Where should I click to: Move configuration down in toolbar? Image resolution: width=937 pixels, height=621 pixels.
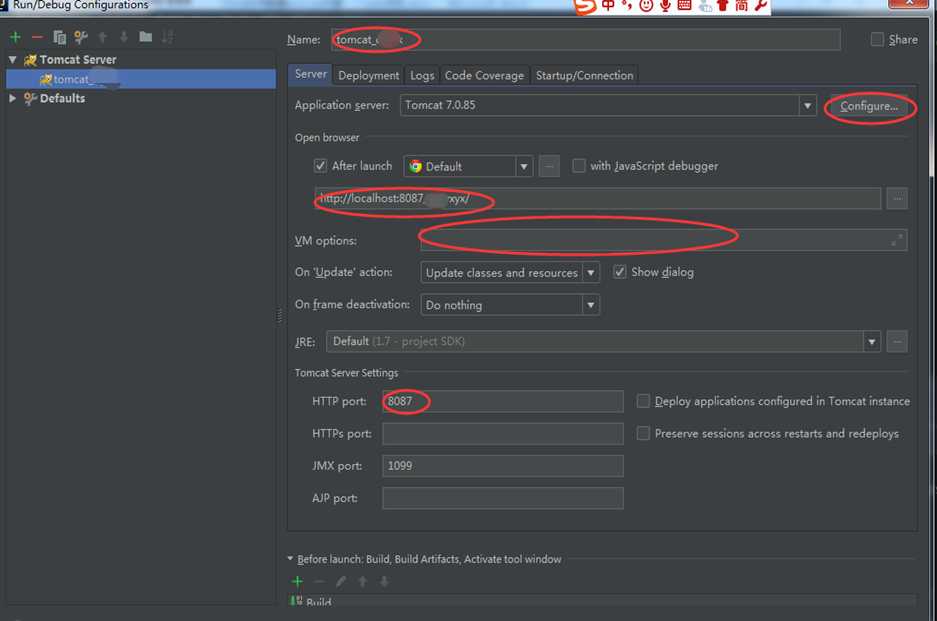[x=124, y=37]
